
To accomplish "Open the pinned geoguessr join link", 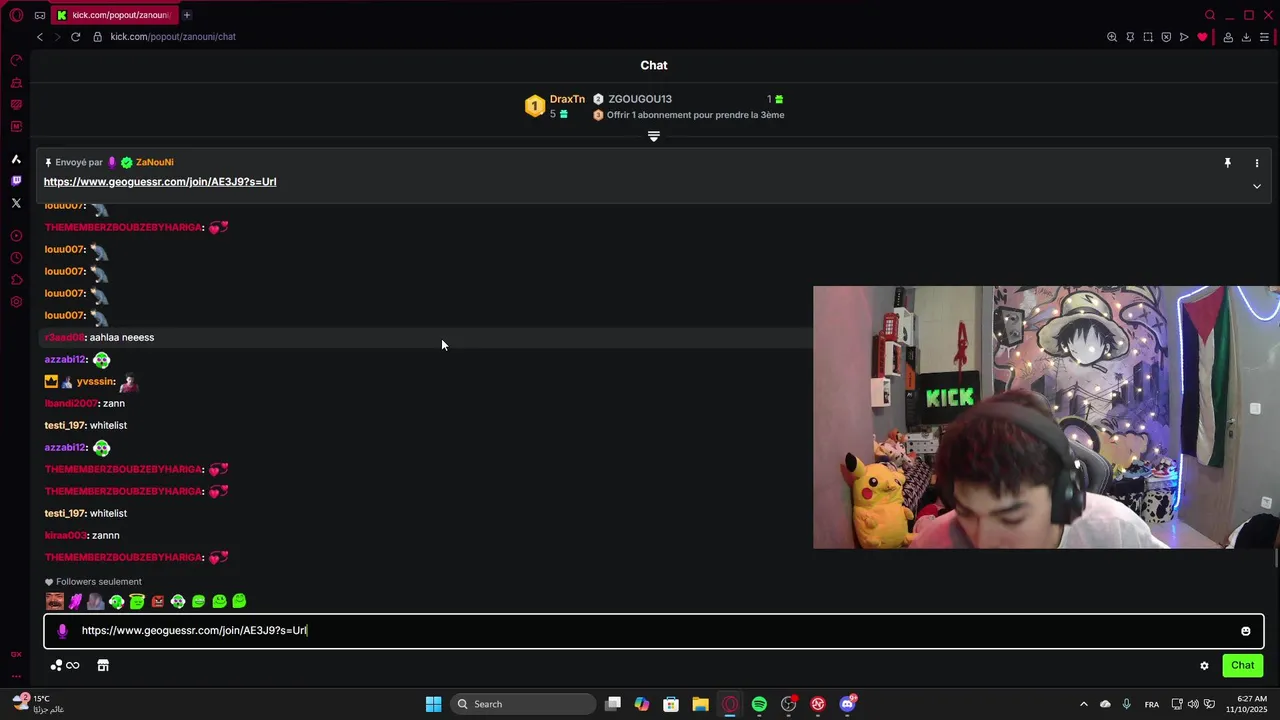I will tap(160, 182).
